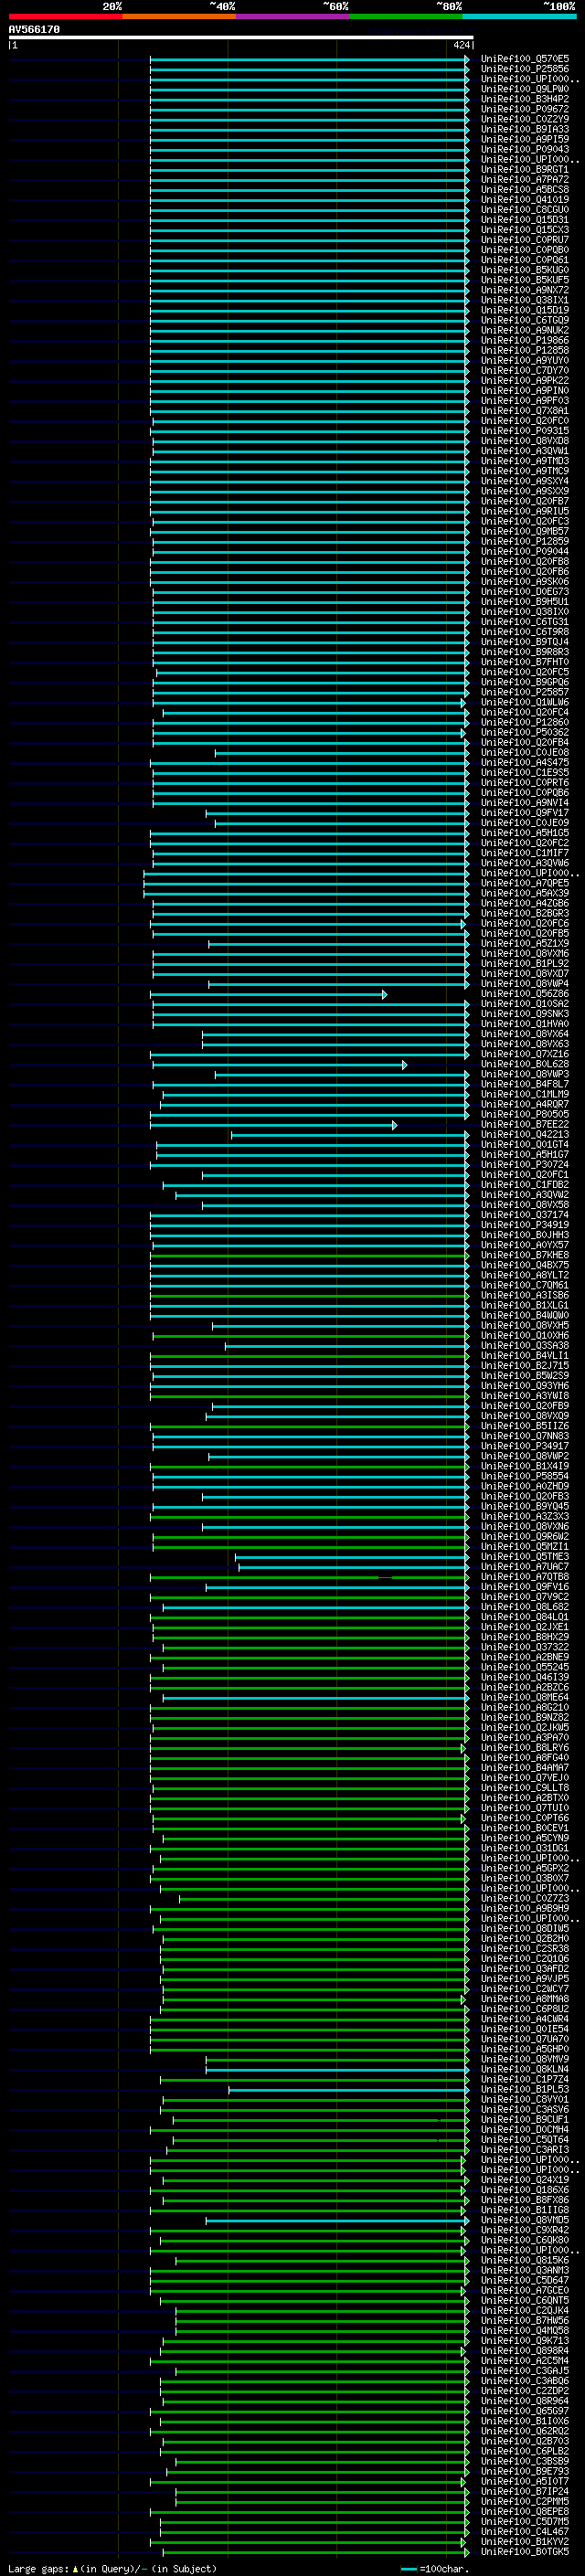Select the UniRef100_P50362 label
585x2576 pixels.
525,732
